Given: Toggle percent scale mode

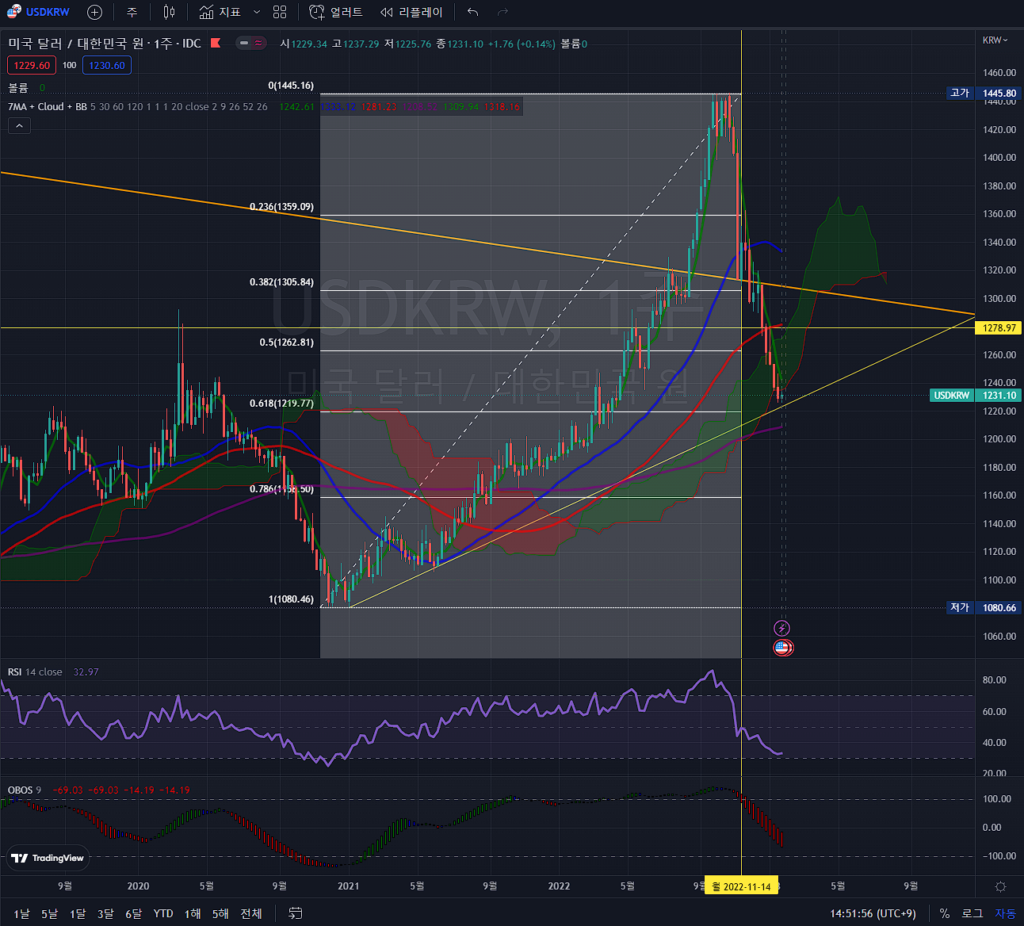Looking at the screenshot, I should (944, 913).
